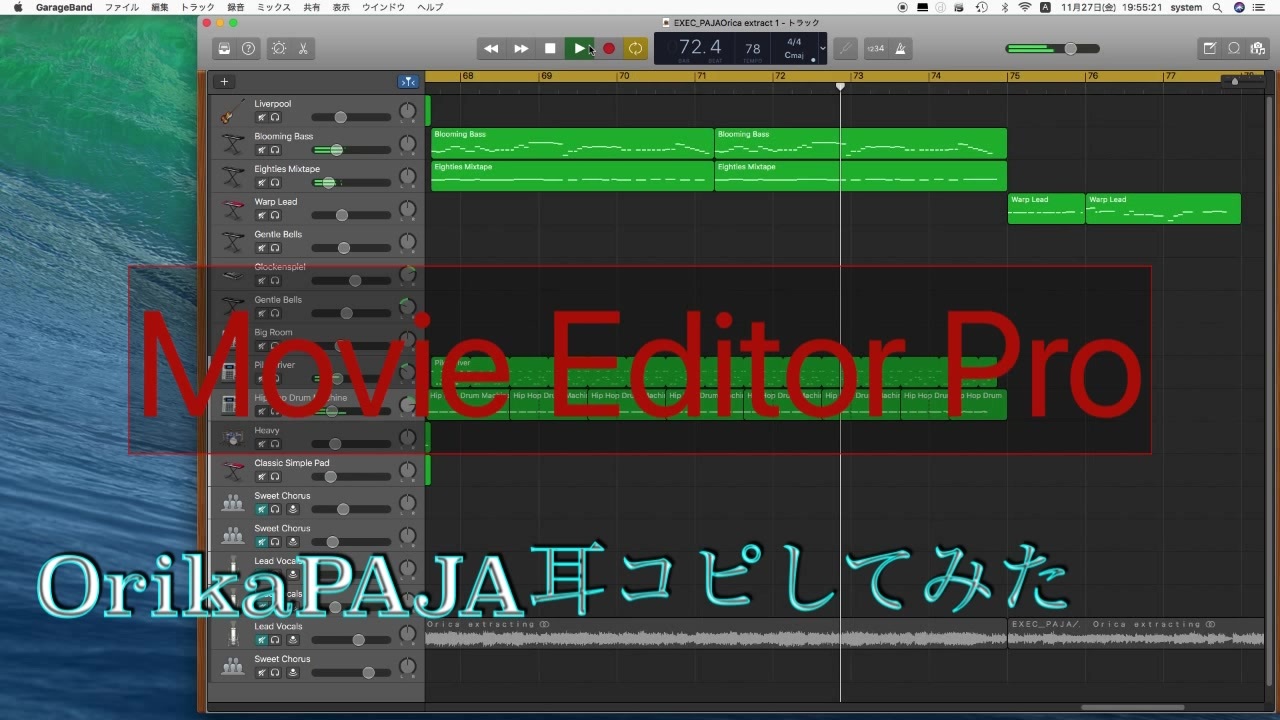This screenshot has height=720, width=1280.
Task: Show Quick Help with the question mark button
Action: point(248,48)
